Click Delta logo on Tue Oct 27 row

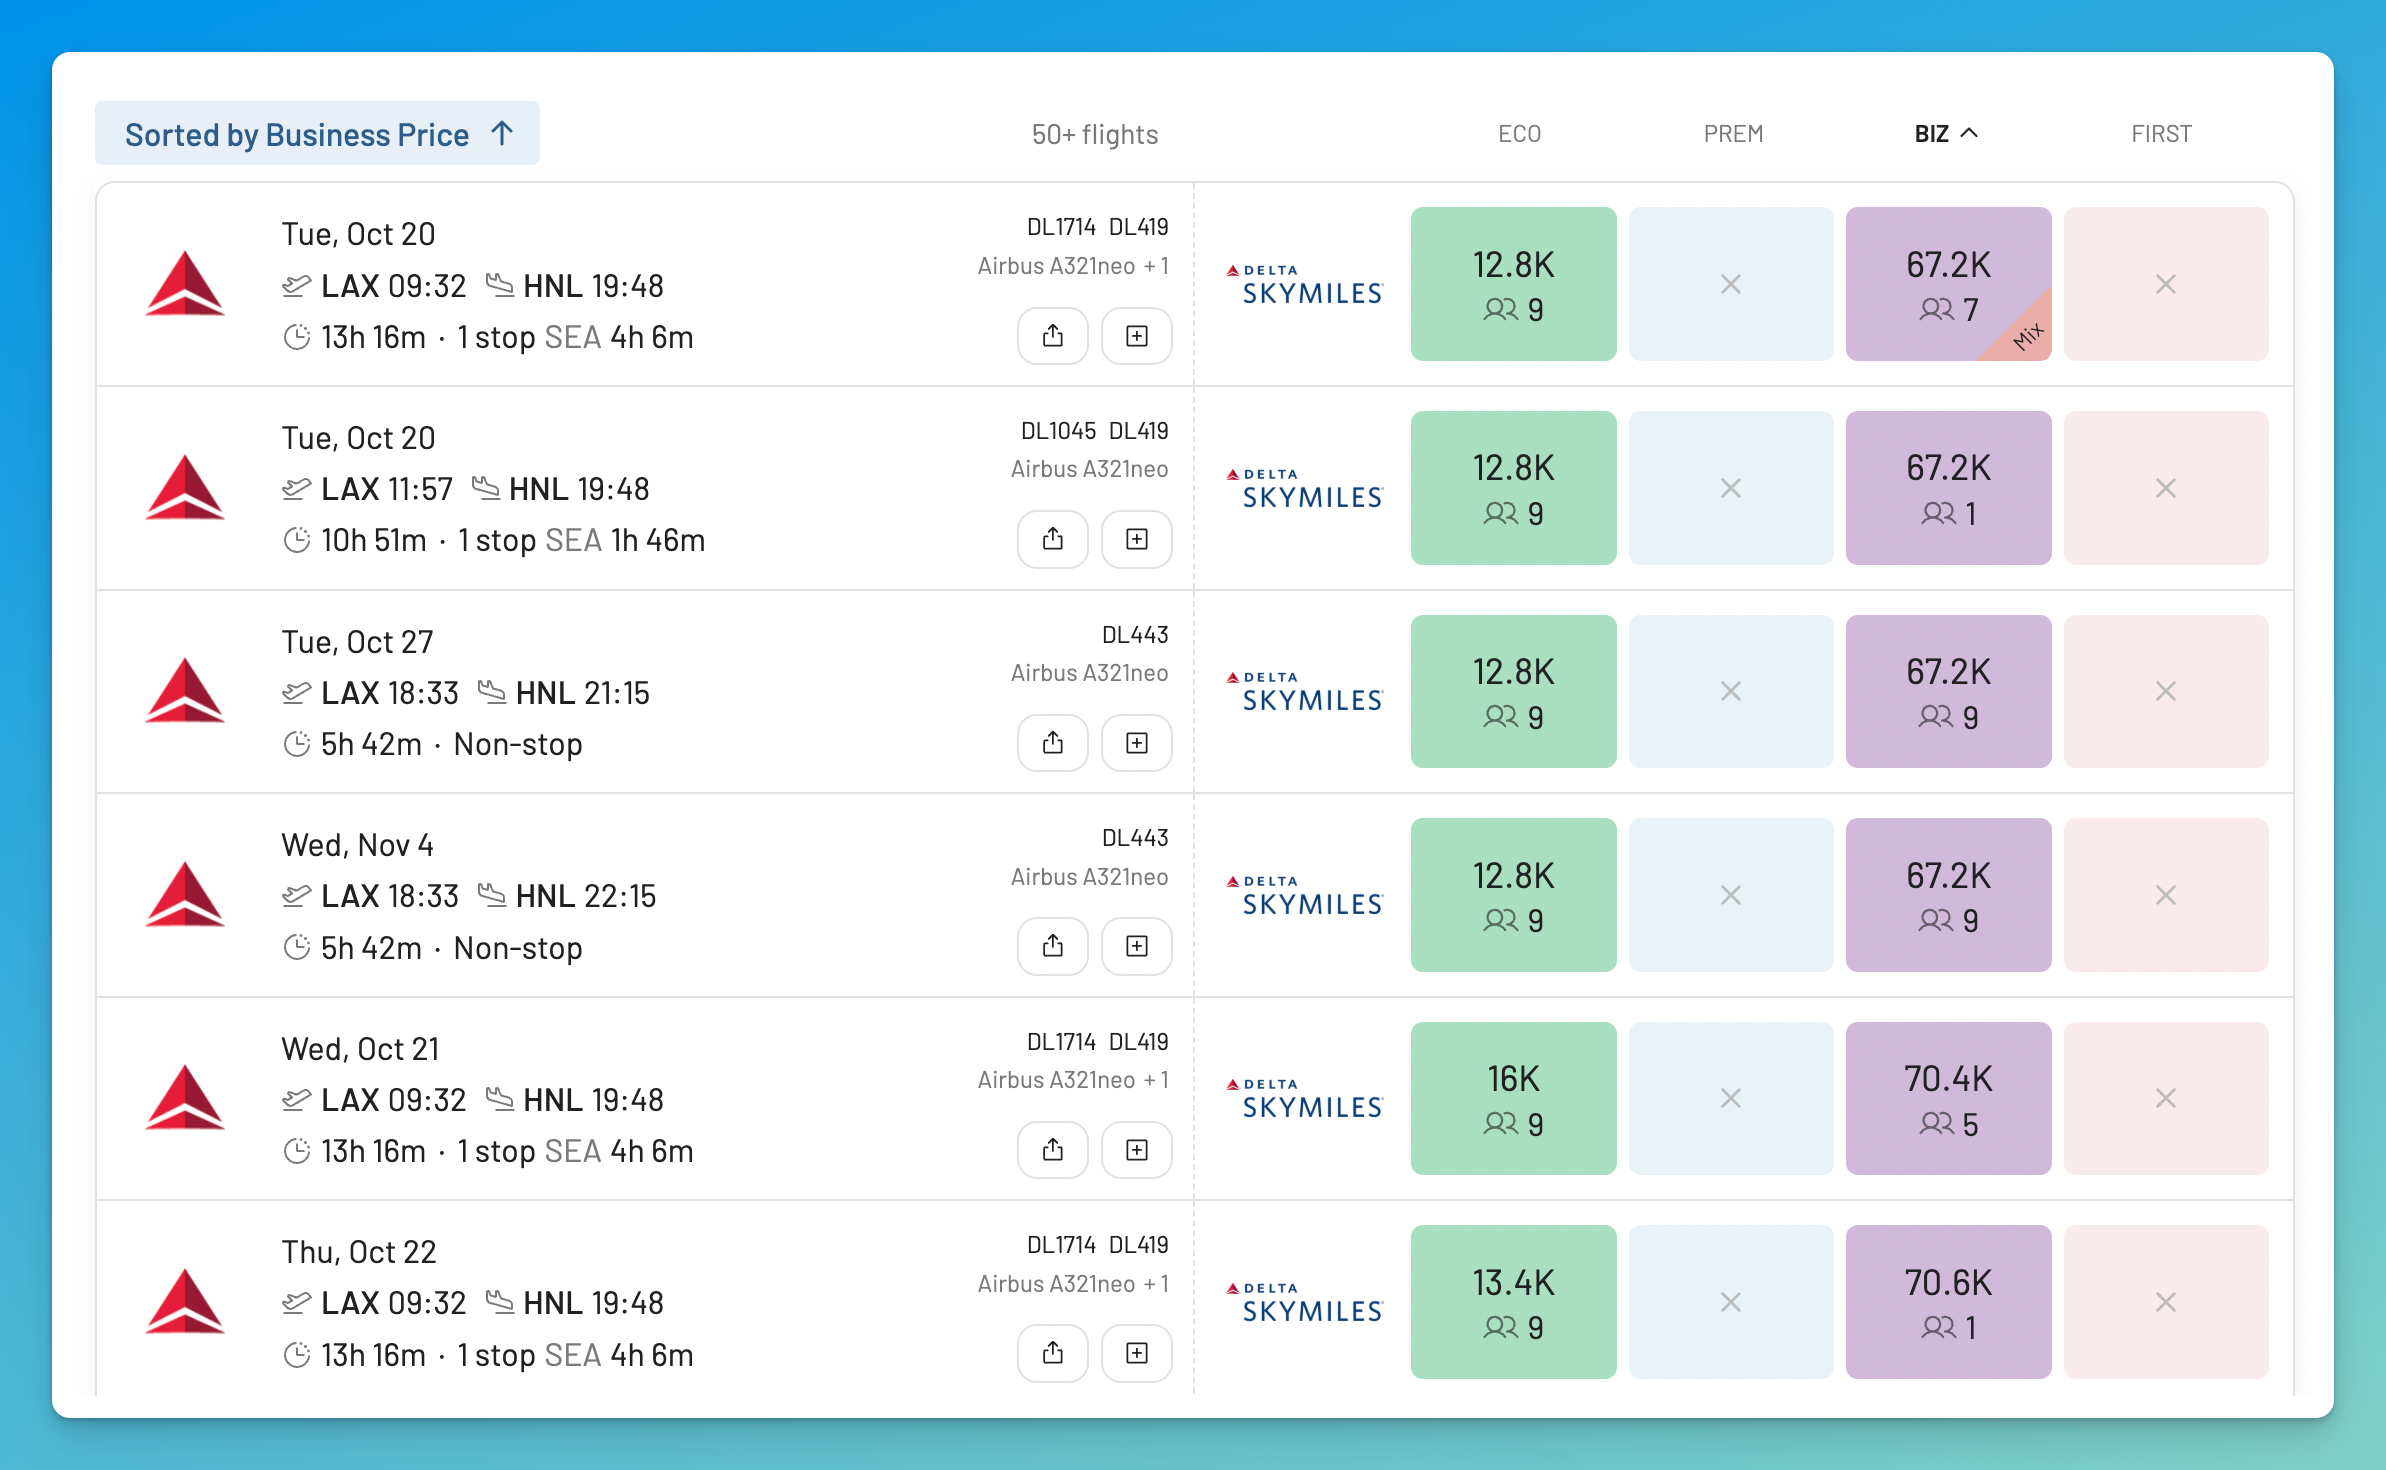pos(185,690)
